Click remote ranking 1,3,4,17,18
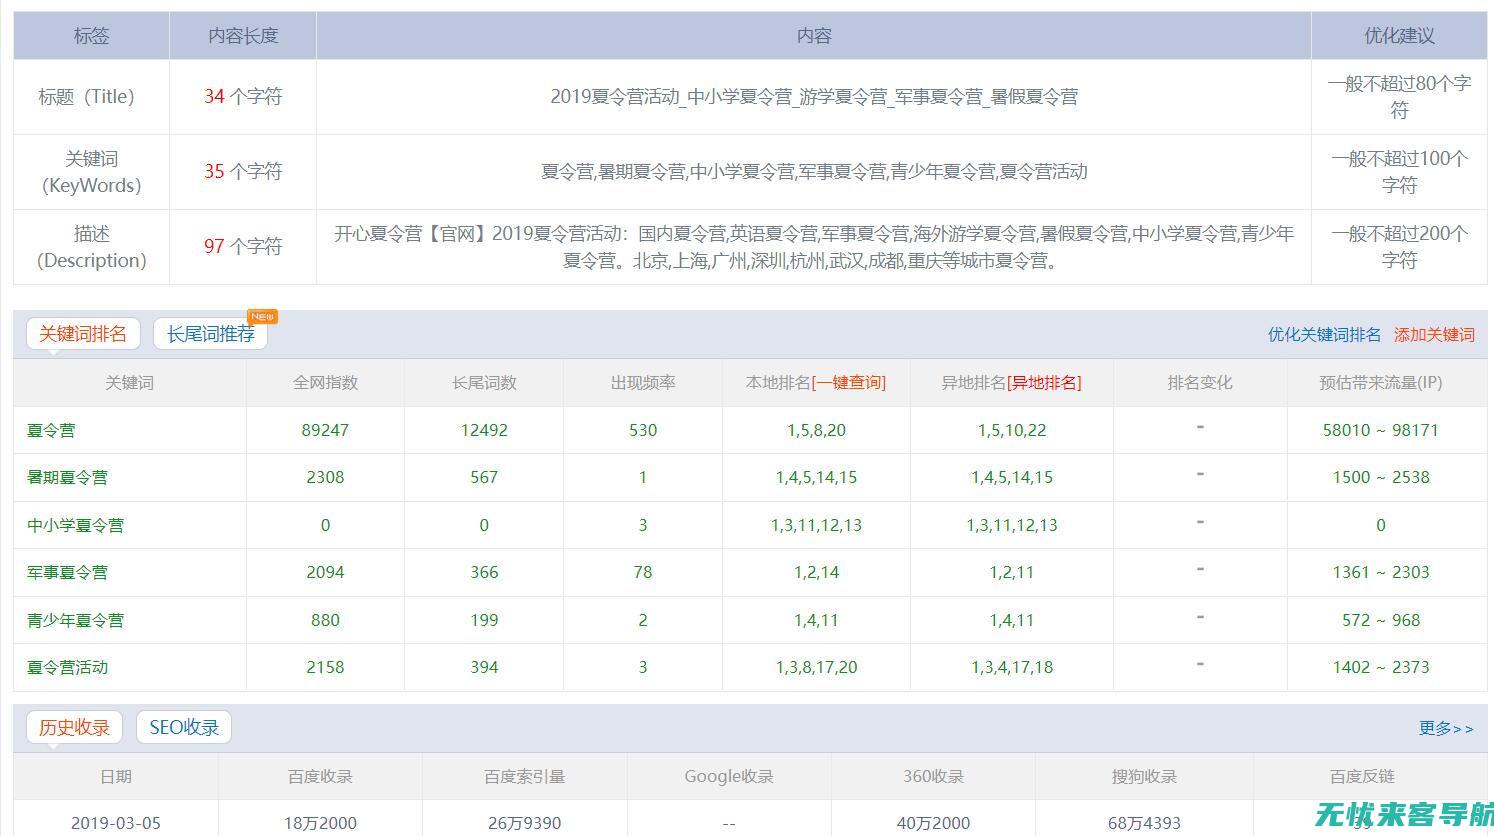This screenshot has height=836, width=1494. pos(1012,667)
